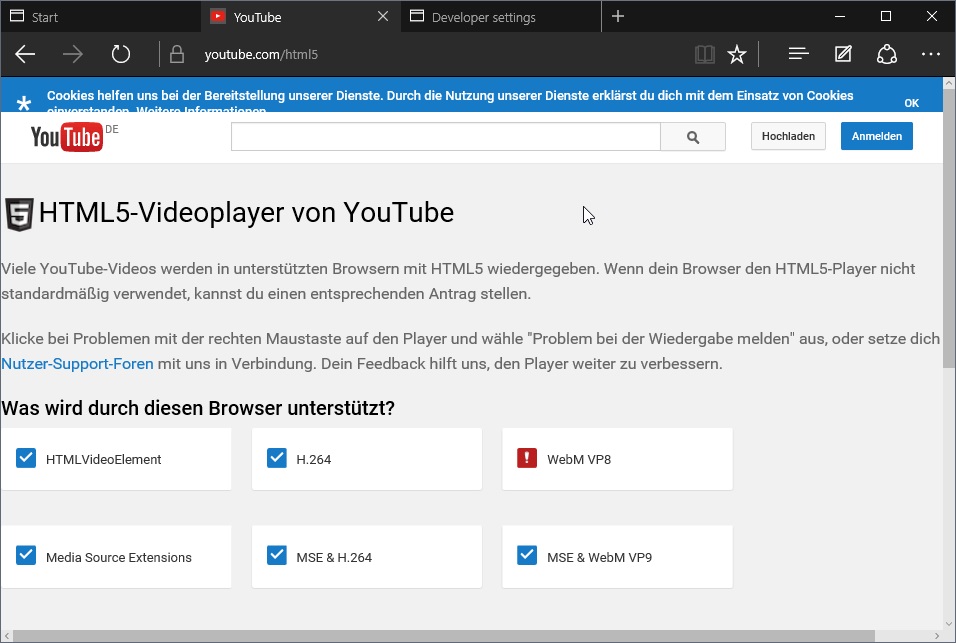Click the address bar URL youtube.com/html5

[261, 54]
